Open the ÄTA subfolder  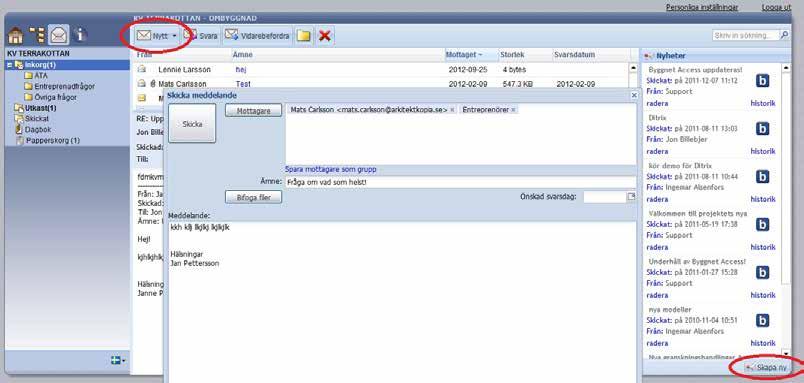(41, 75)
